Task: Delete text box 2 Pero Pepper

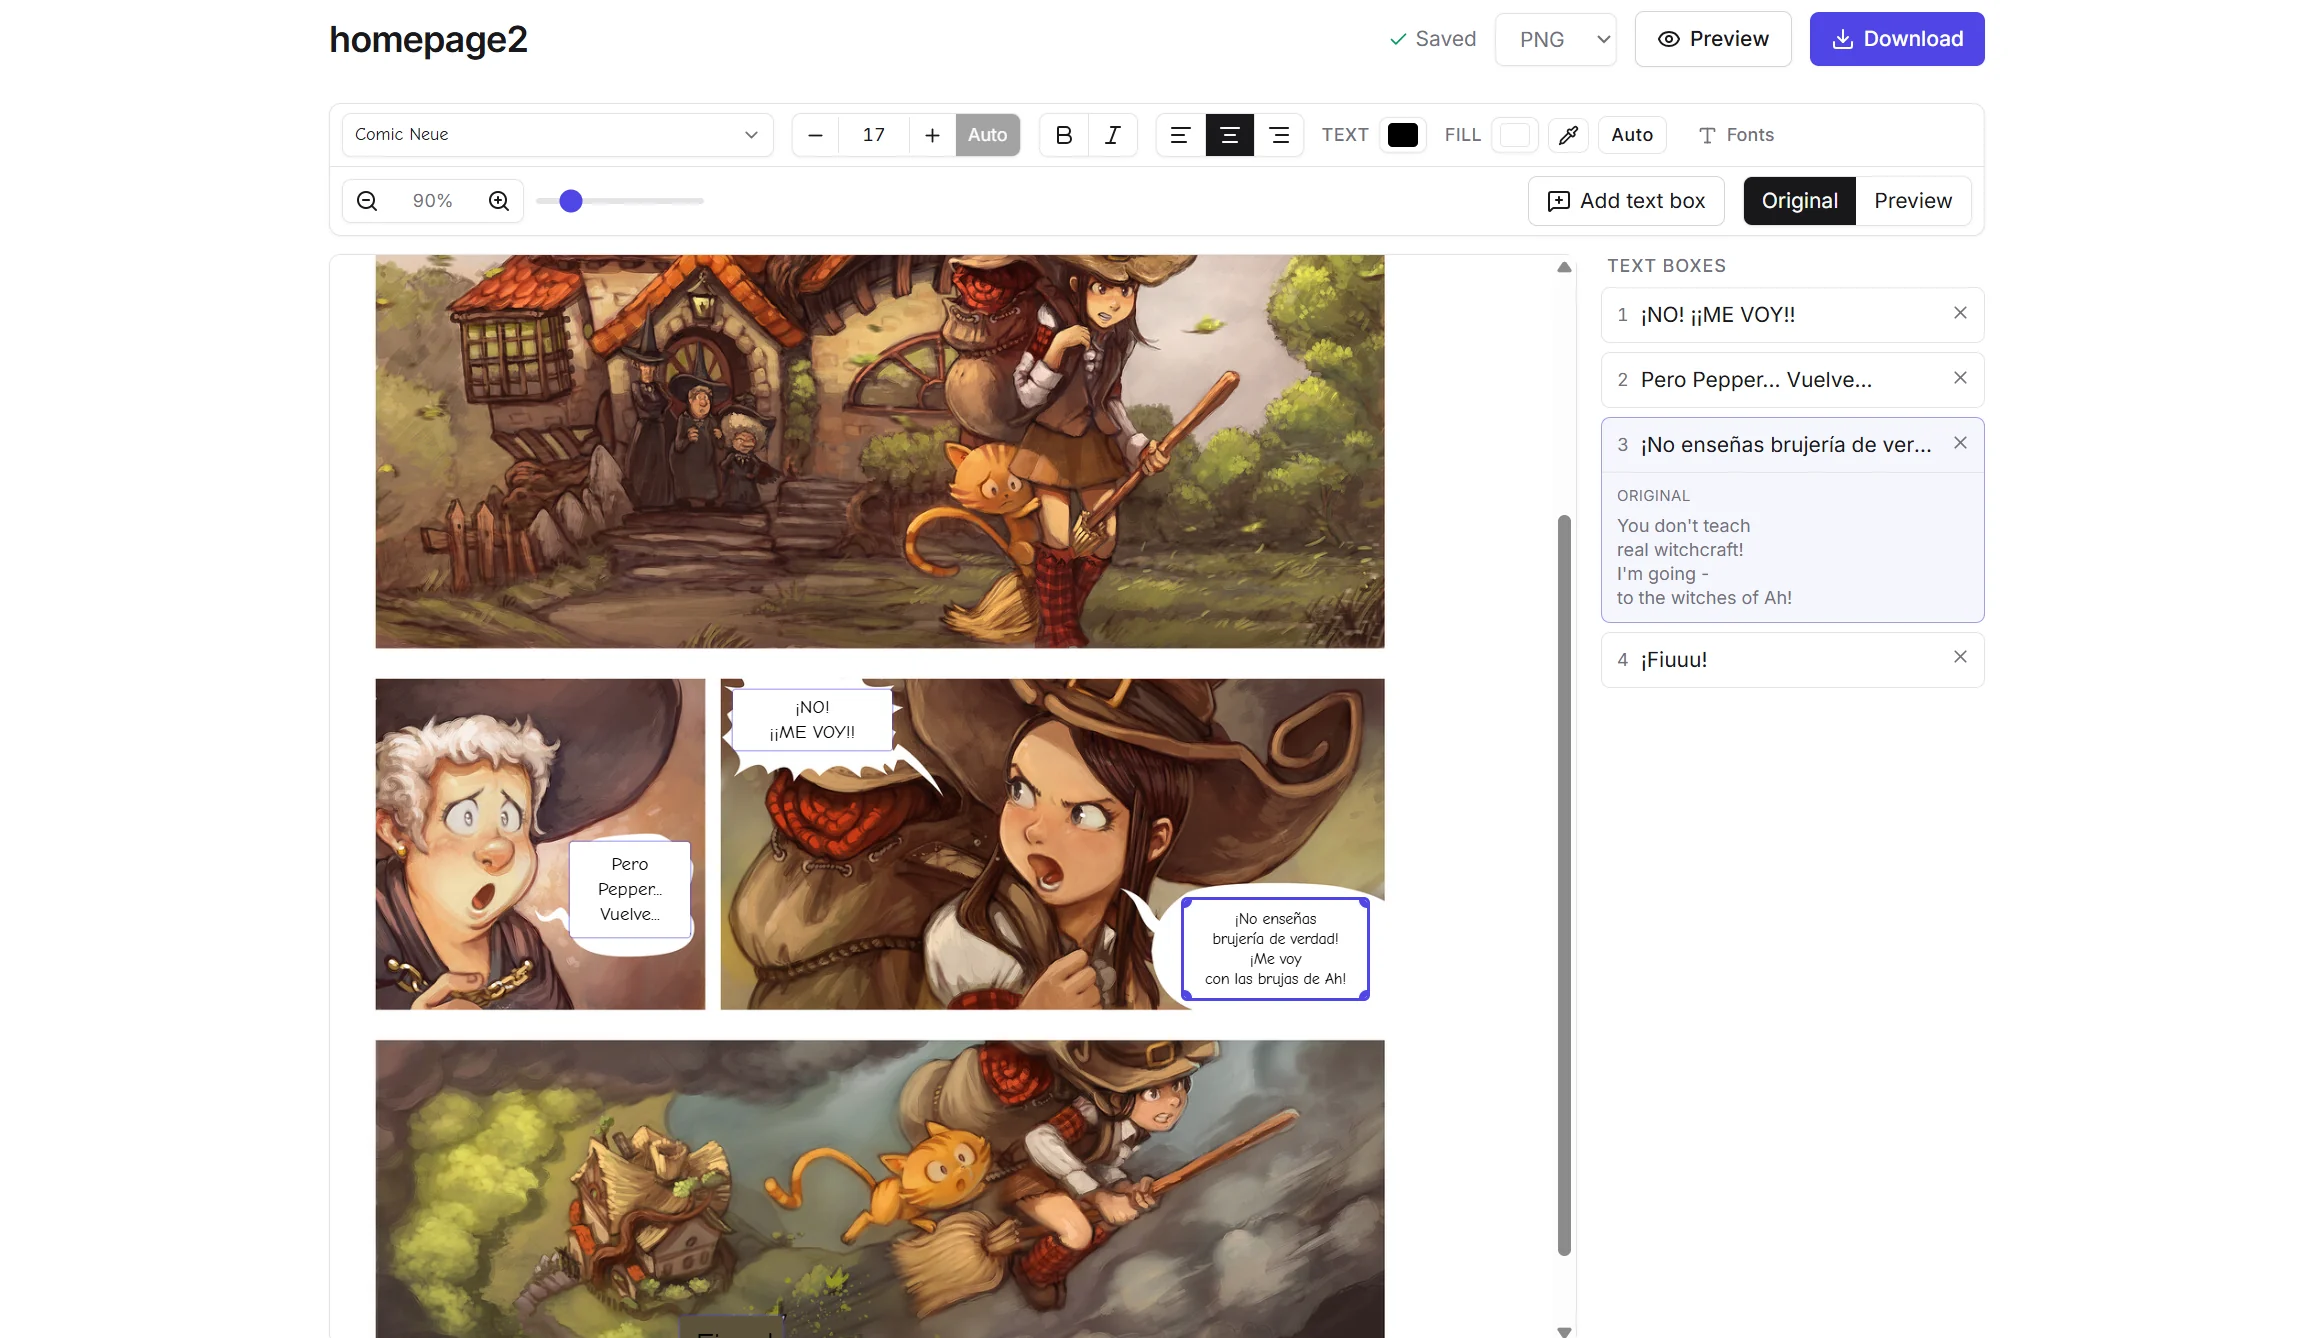Action: click(1960, 378)
